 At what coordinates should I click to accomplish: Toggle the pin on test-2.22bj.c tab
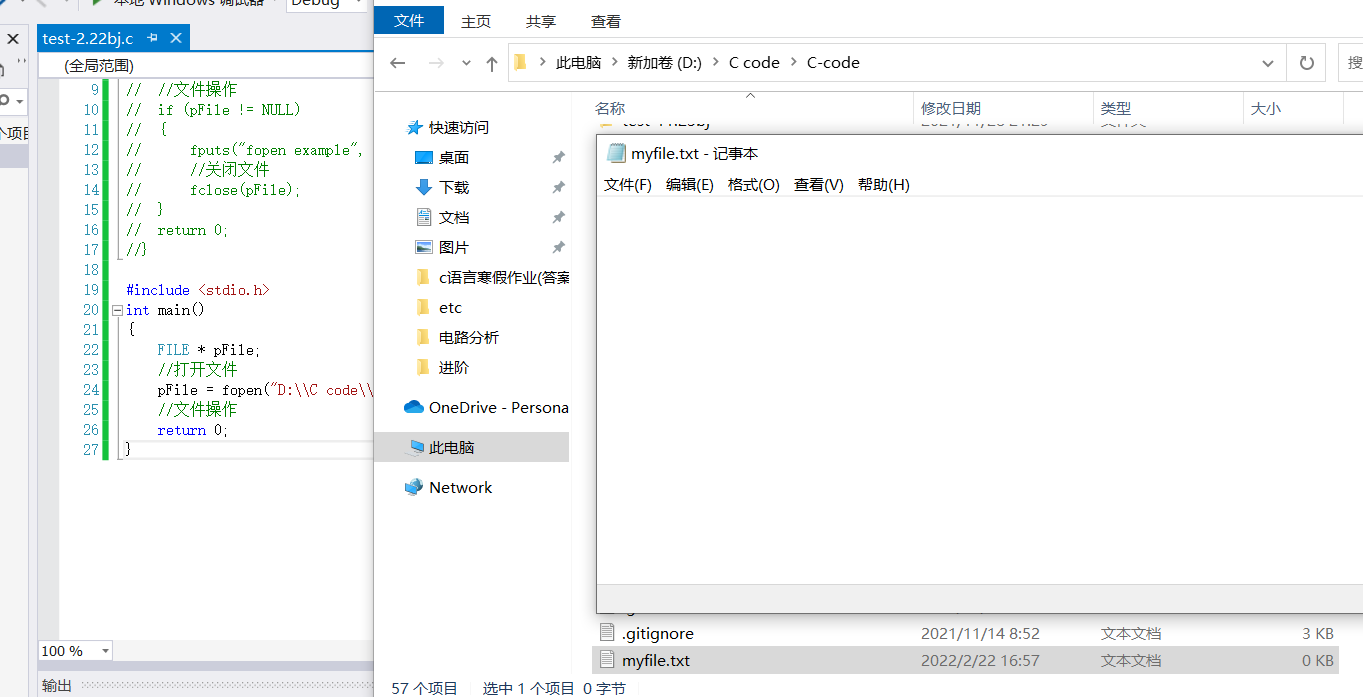pyautogui.click(x=153, y=38)
